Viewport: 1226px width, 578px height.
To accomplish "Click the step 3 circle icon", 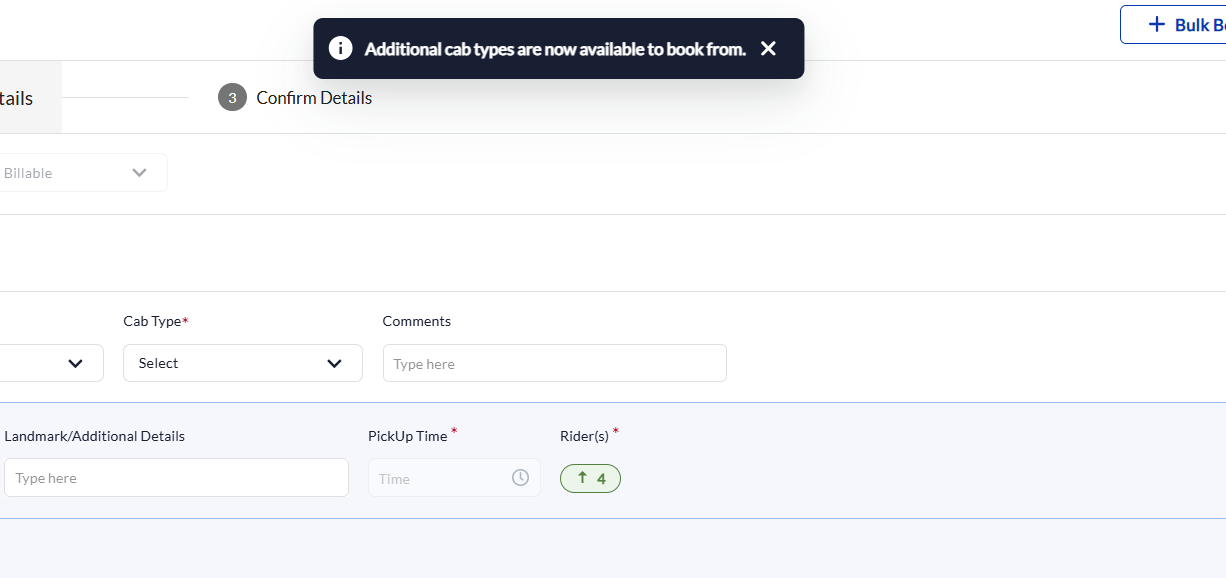I will pyautogui.click(x=232, y=98).
